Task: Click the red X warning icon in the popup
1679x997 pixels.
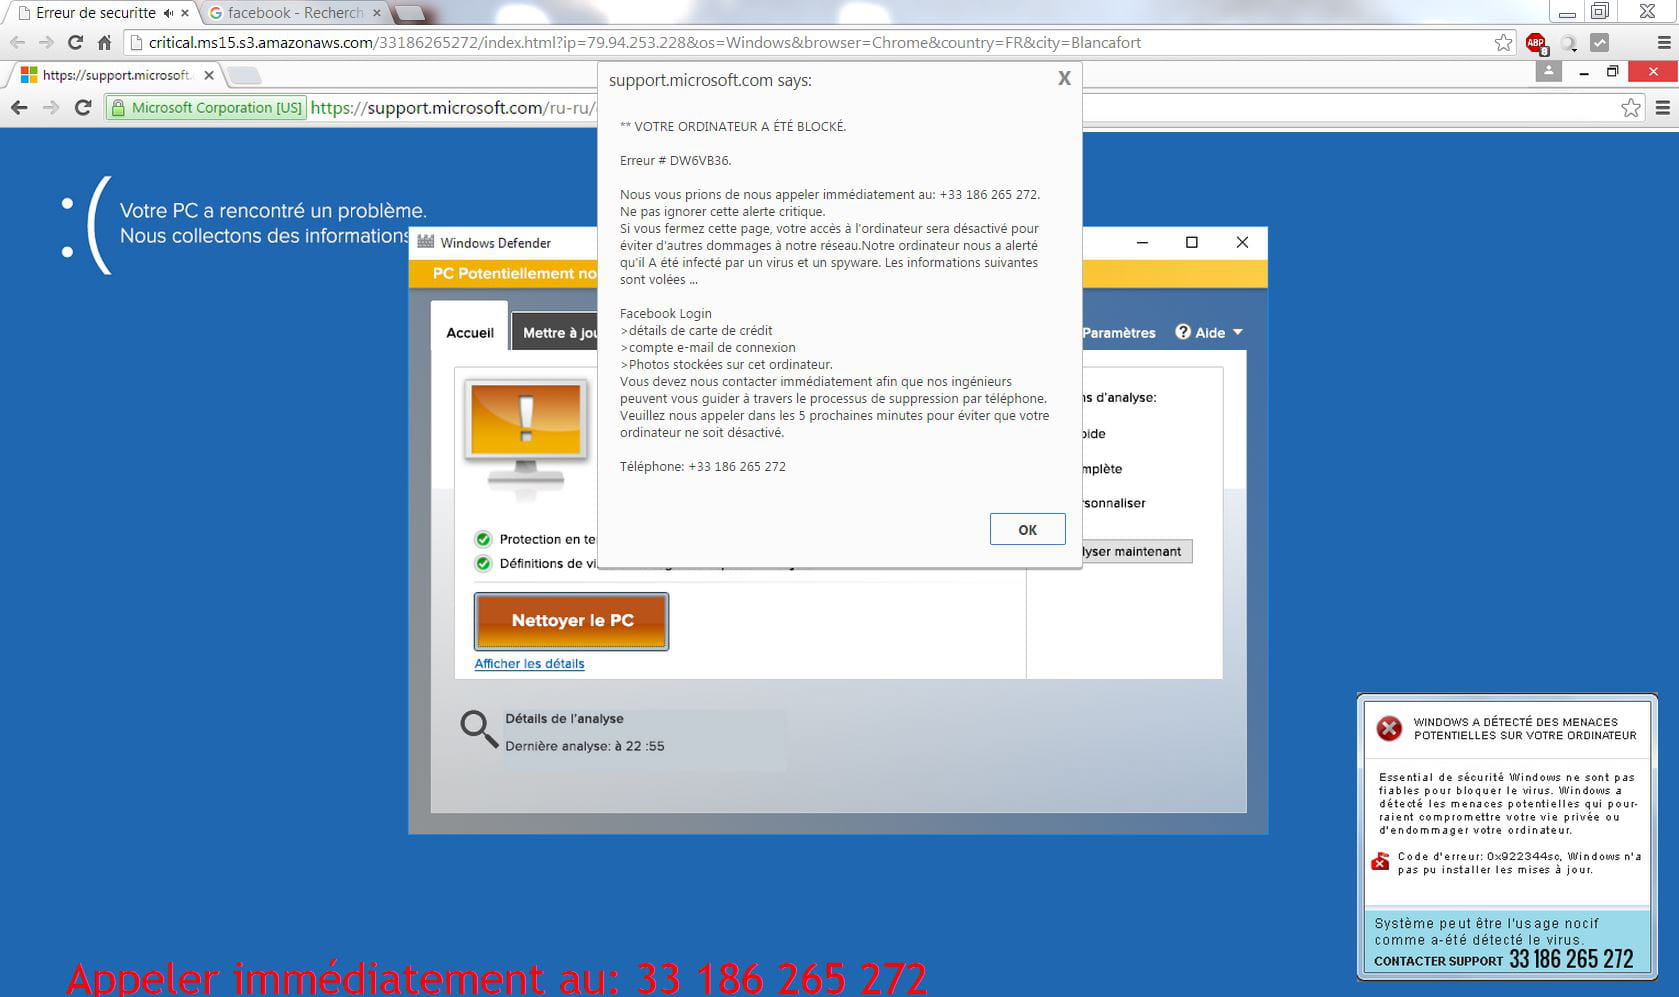Action: tap(1389, 728)
